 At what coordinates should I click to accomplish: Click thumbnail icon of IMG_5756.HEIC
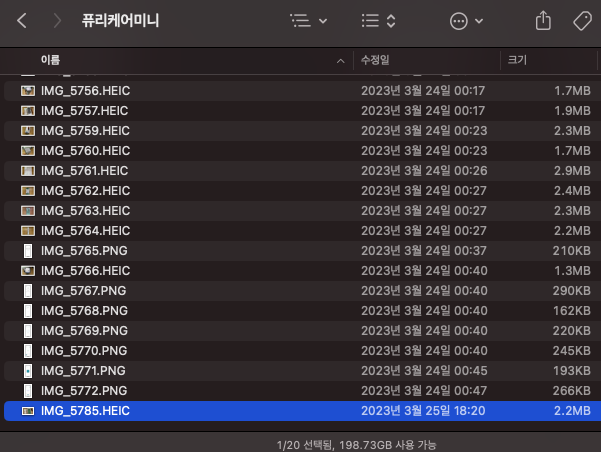[28, 91]
